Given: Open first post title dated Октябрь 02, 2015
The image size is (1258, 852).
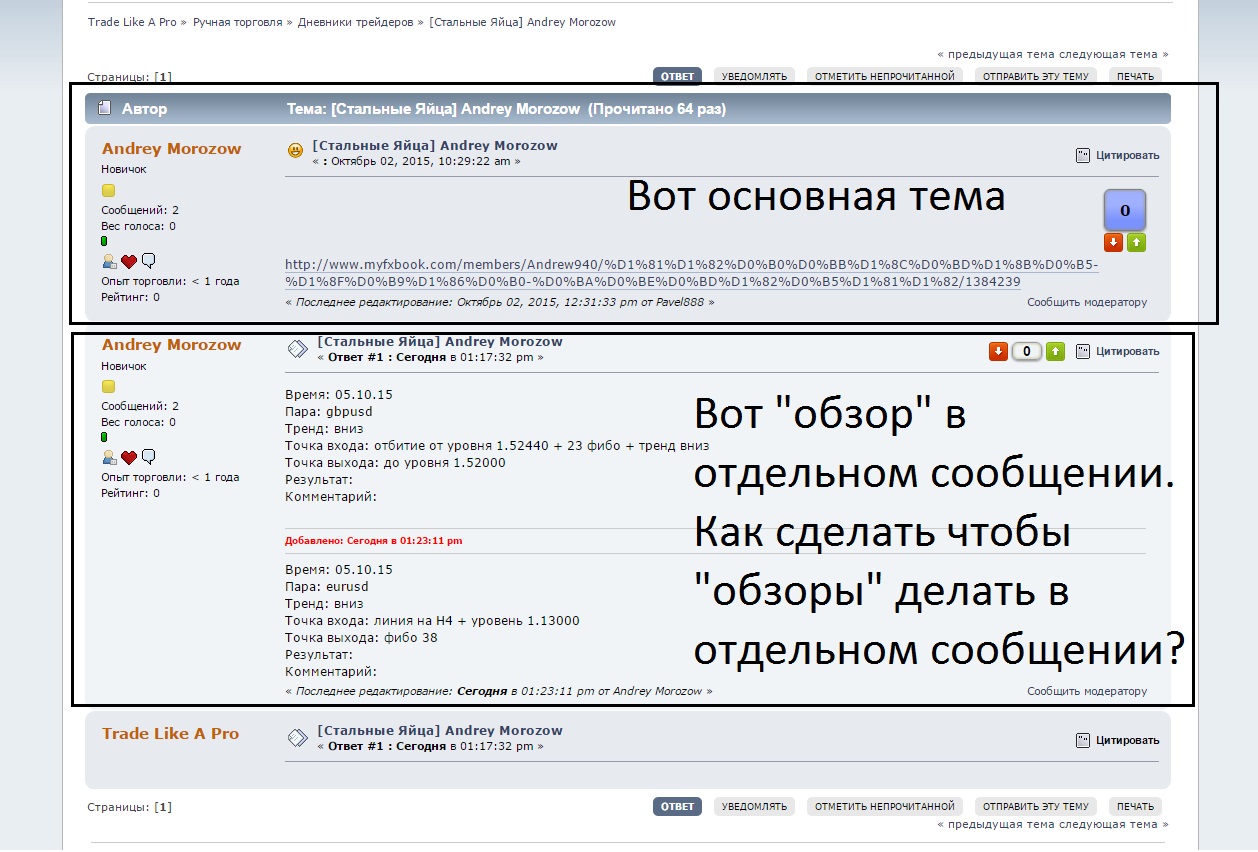Looking at the screenshot, I should point(435,146).
